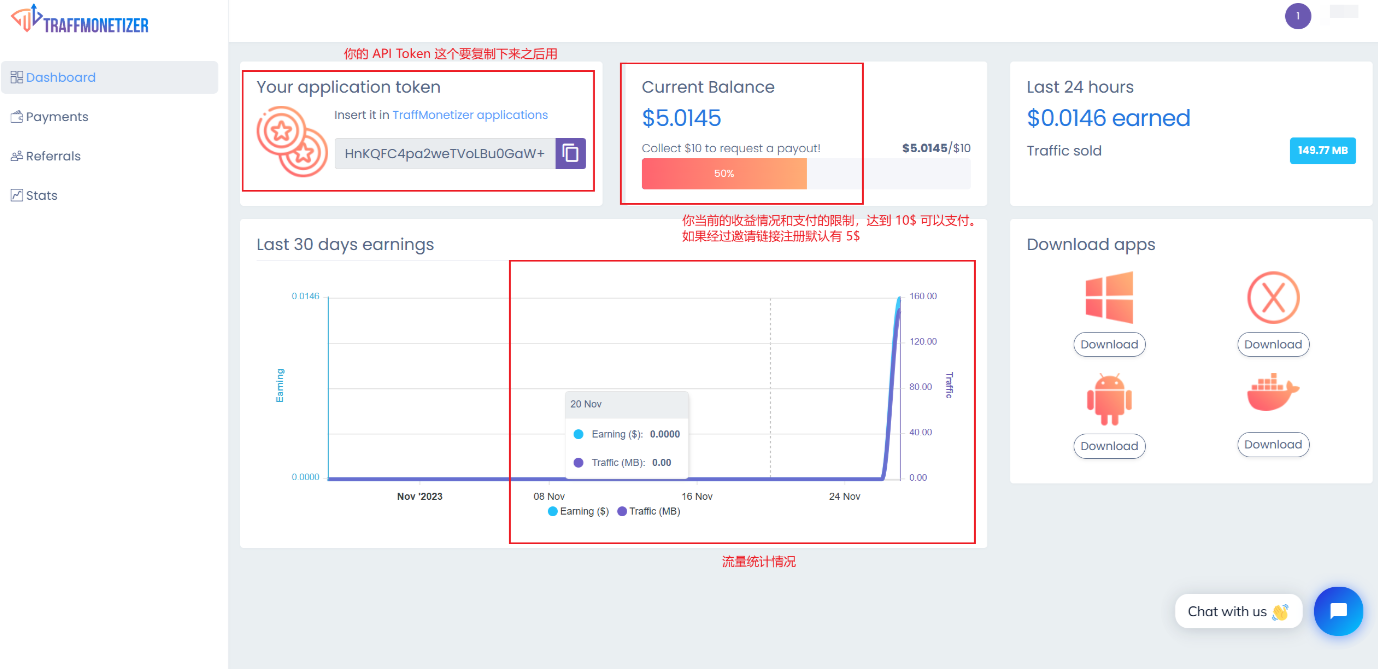The width and height of the screenshot is (1378, 669).
Task: Click the macOS X app icon
Action: point(1272,297)
